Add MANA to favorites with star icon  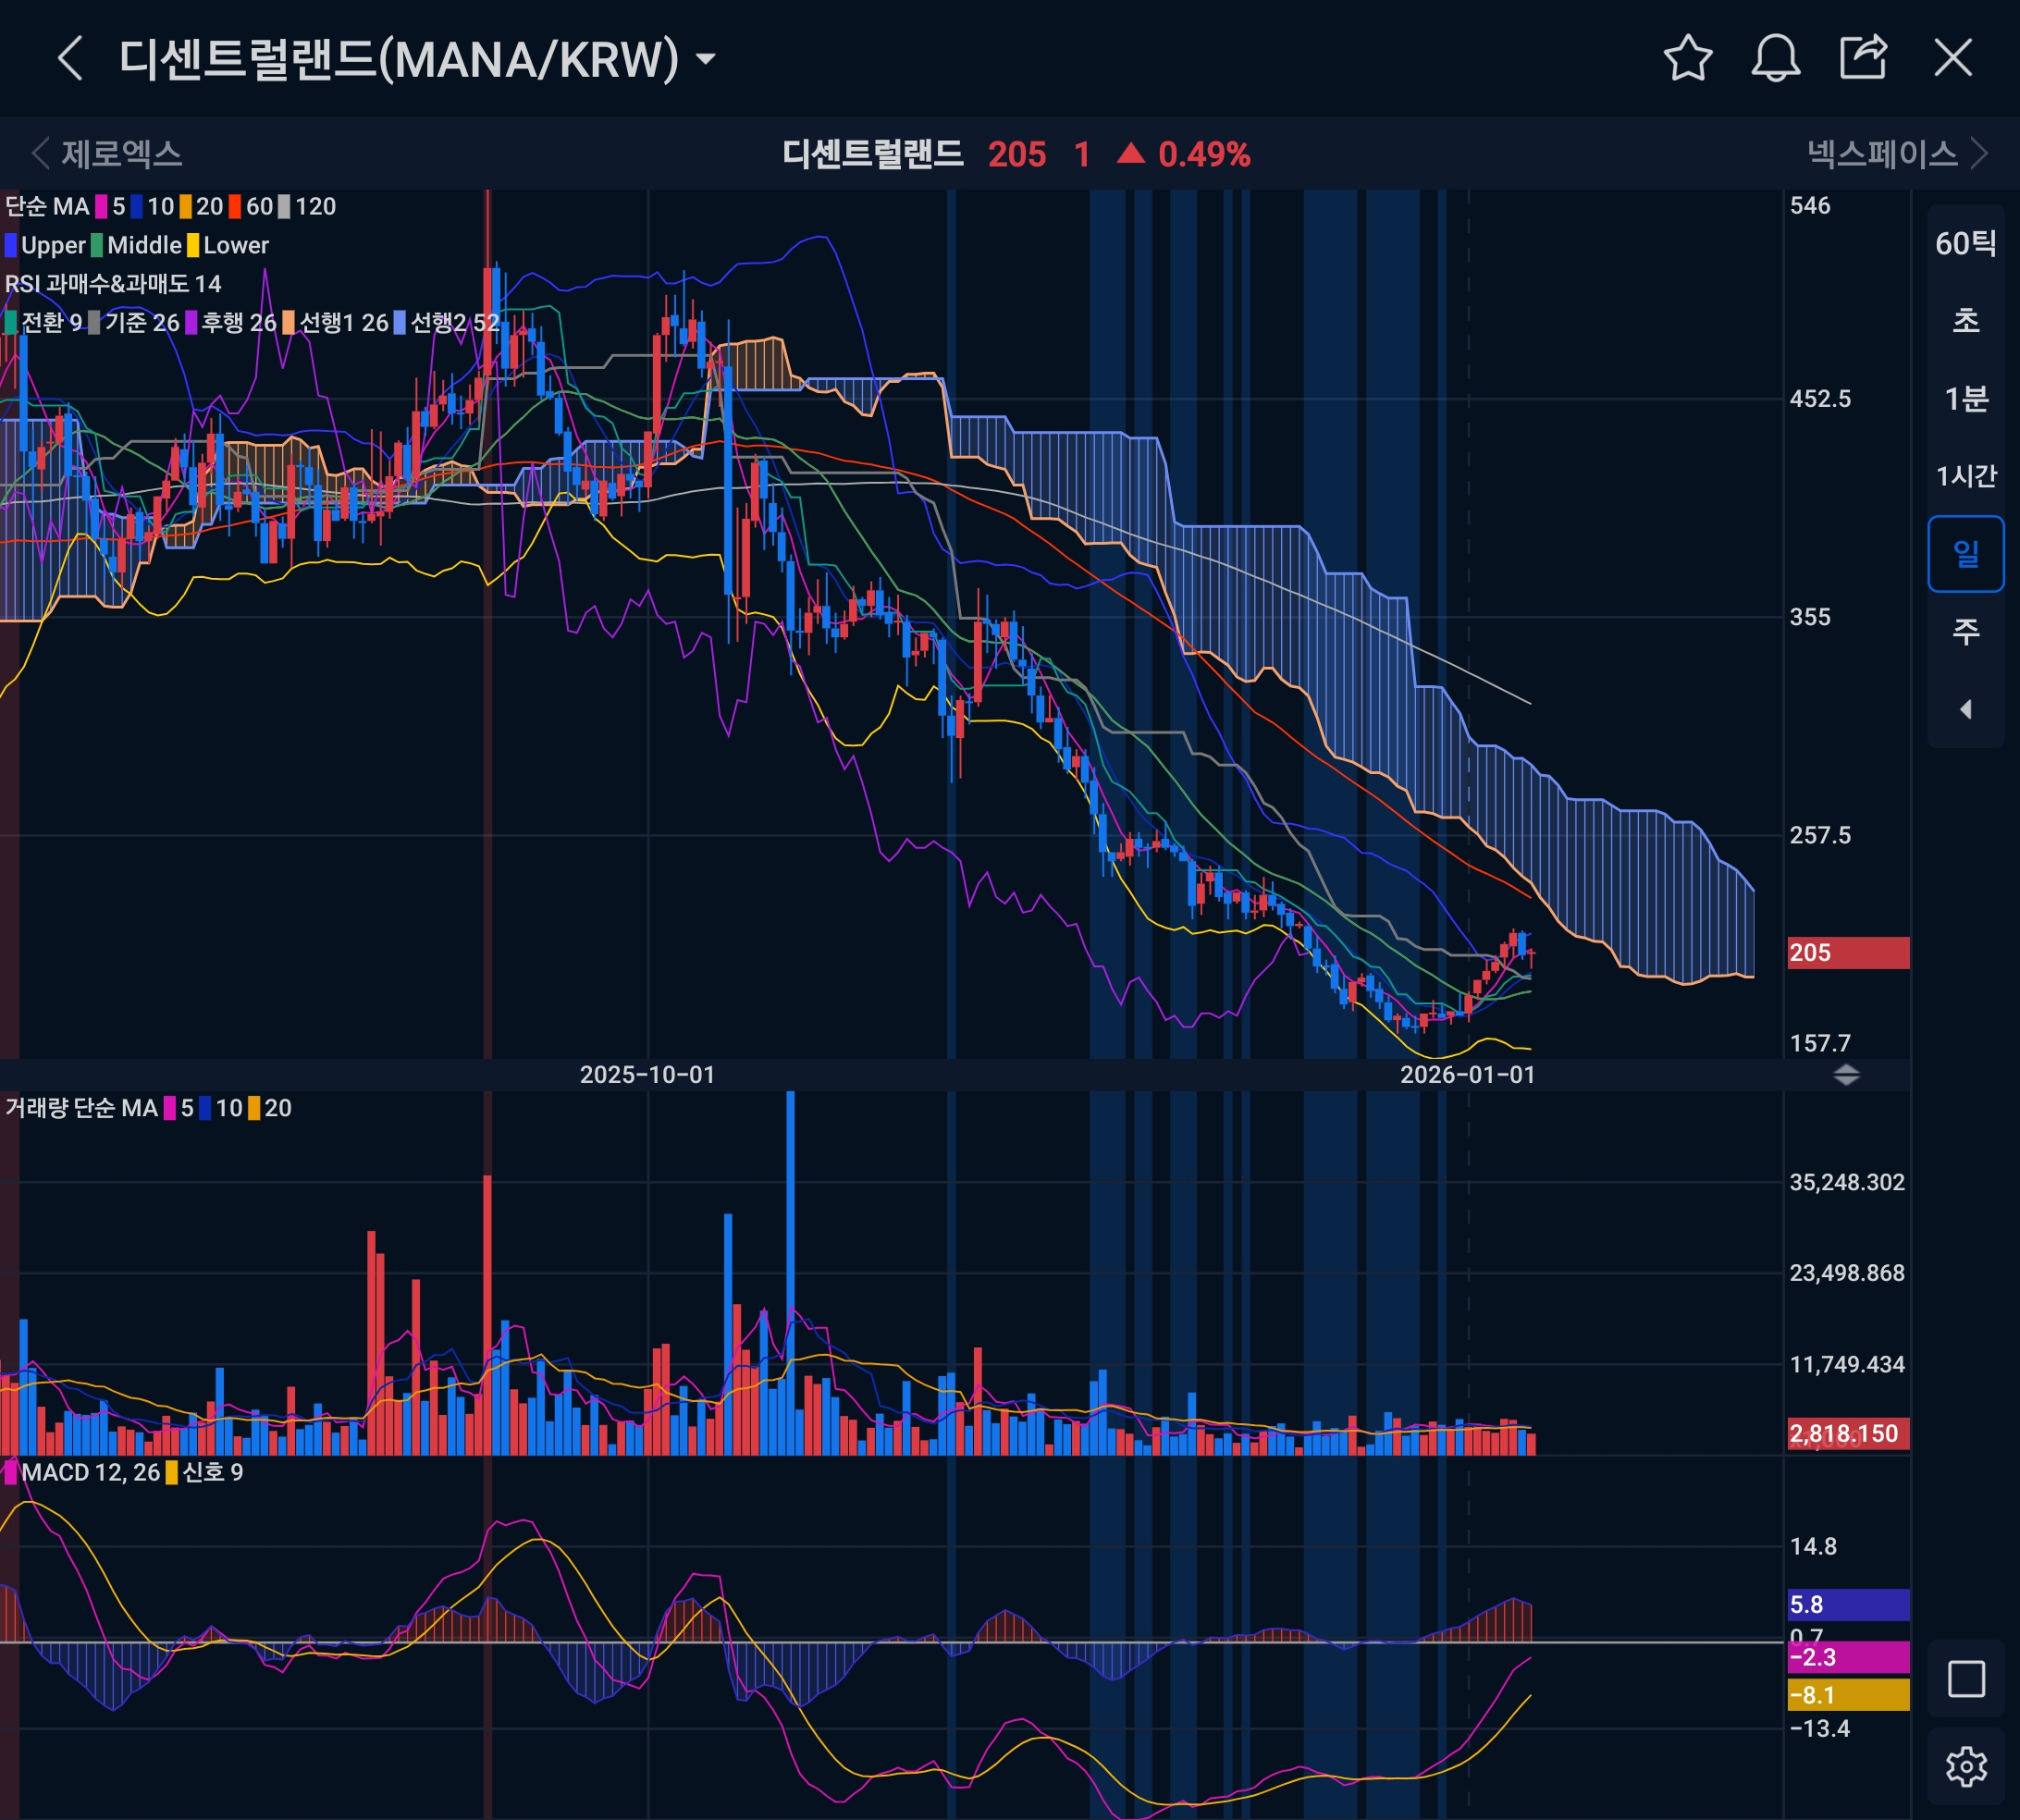[1687, 58]
